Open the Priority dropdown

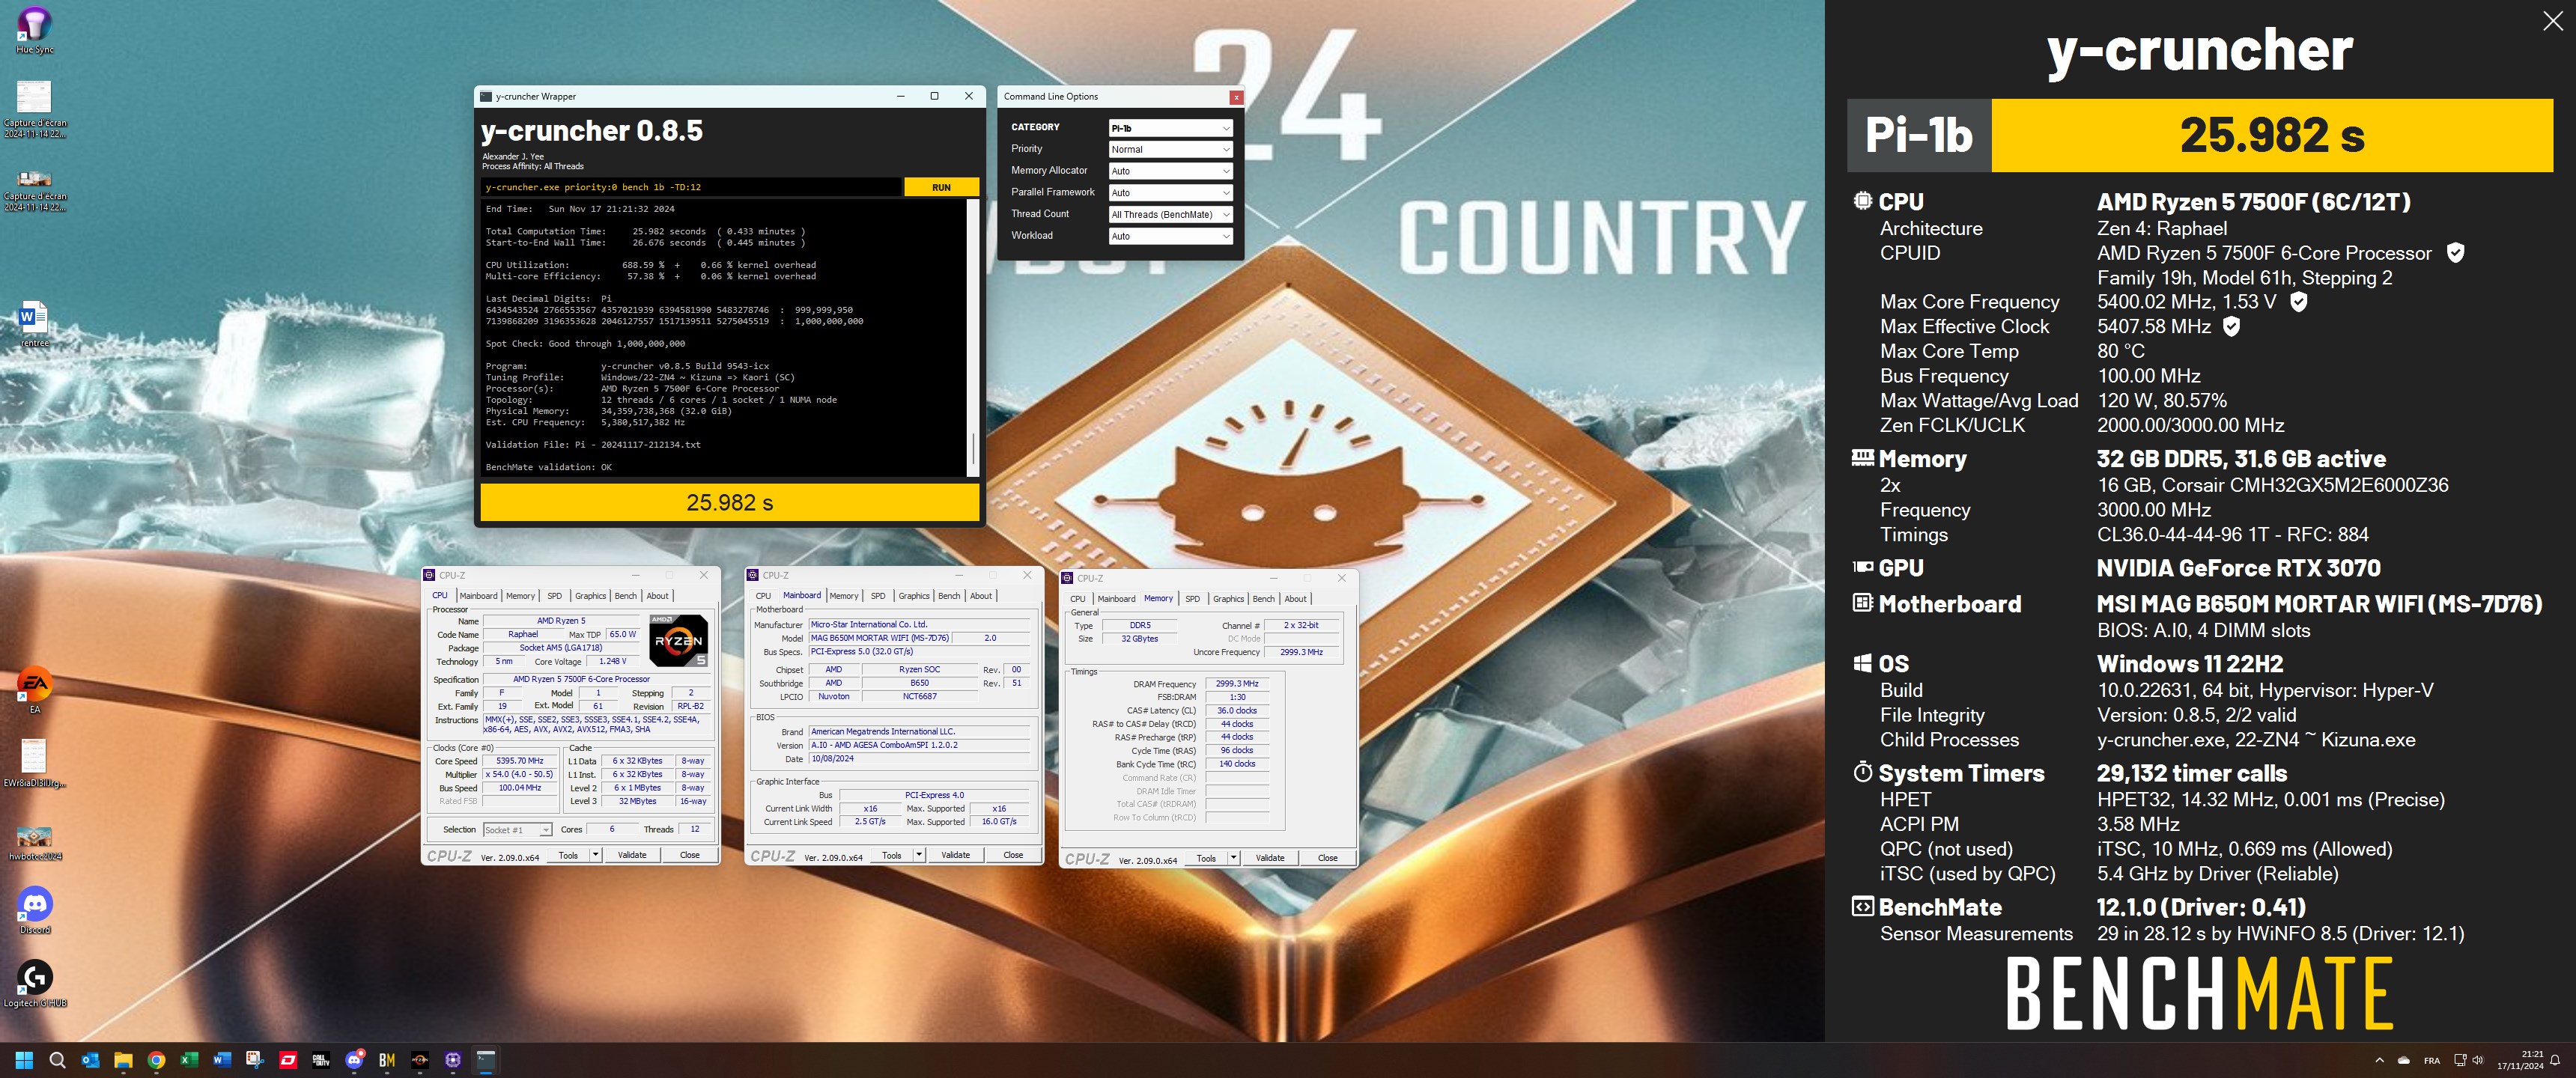point(1170,149)
